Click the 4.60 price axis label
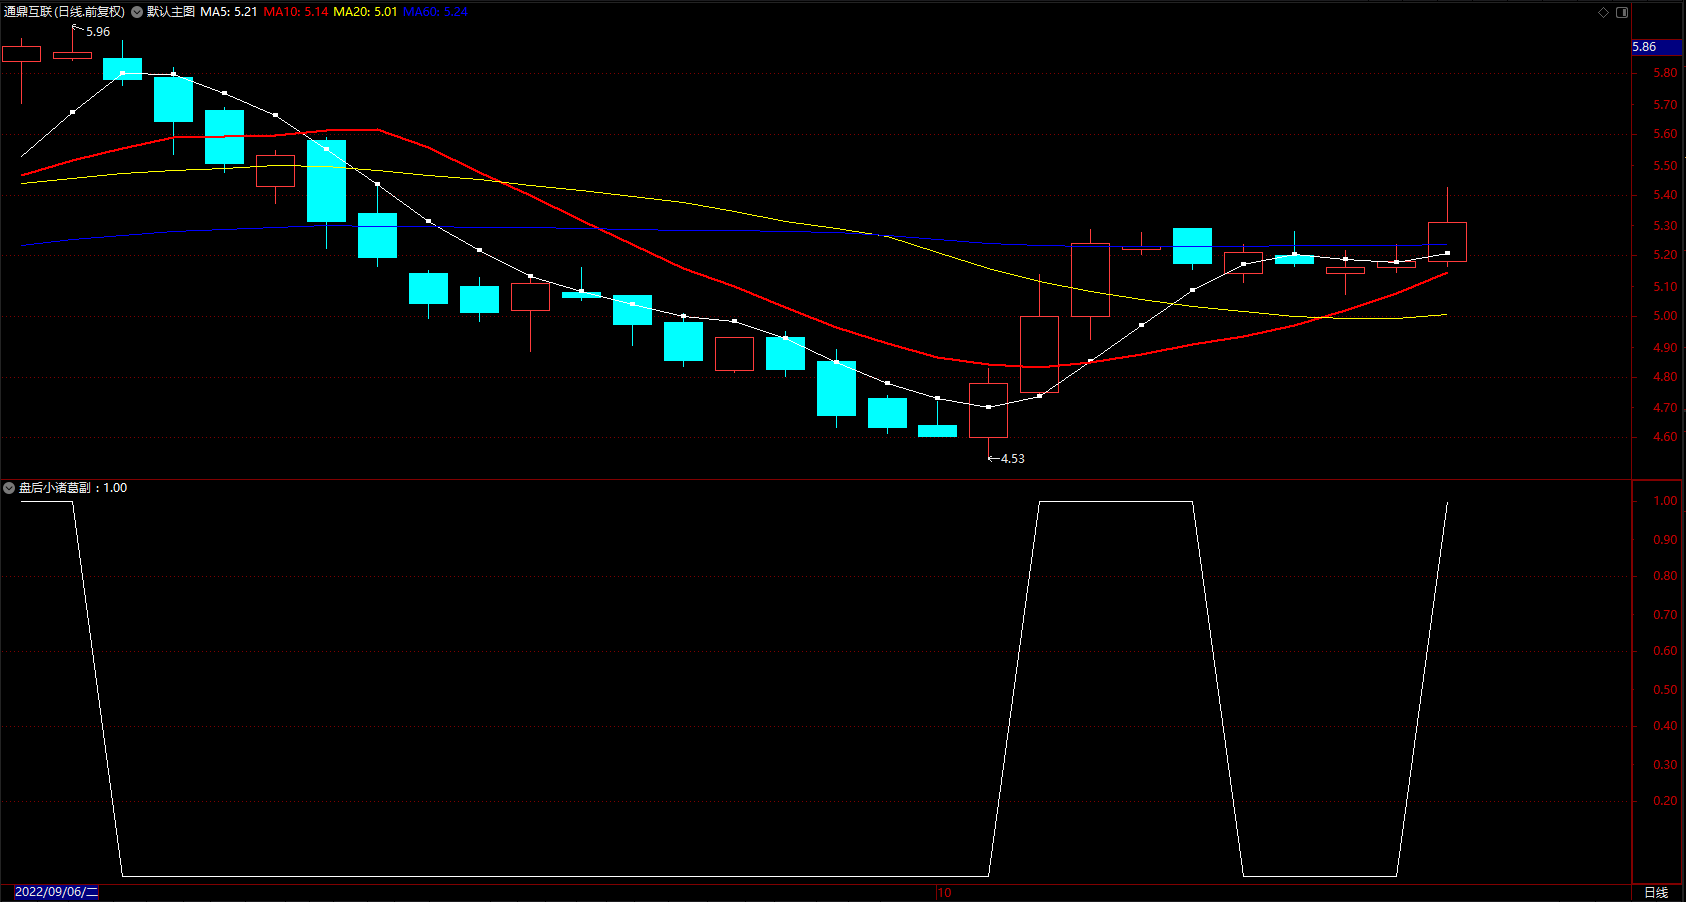Image resolution: width=1686 pixels, height=902 pixels. tap(1665, 437)
